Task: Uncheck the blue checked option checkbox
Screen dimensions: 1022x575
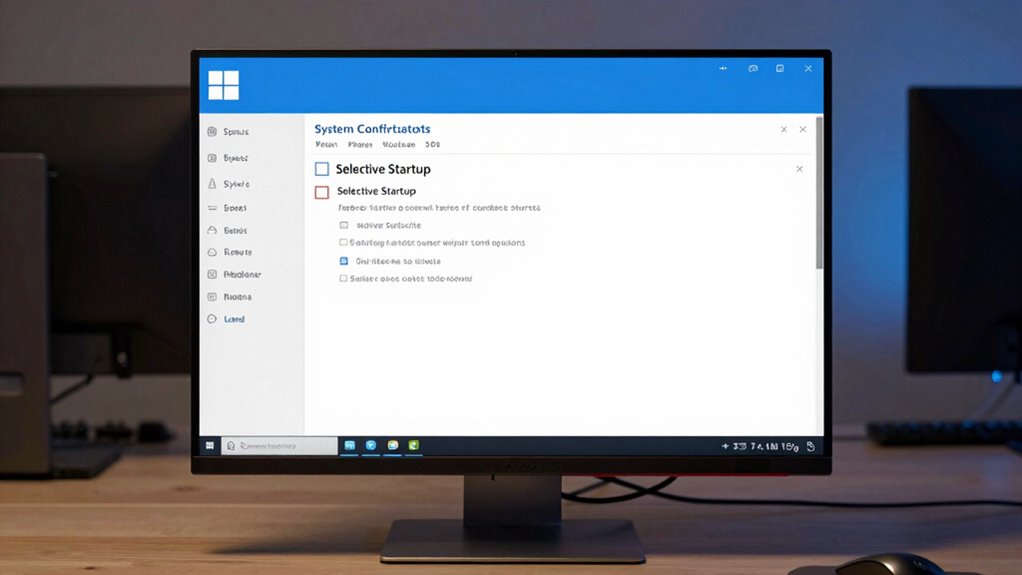Action: coord(344,260)
